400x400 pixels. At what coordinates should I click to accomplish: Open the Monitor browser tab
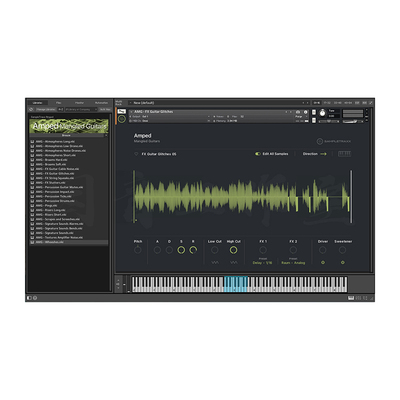tap(79, 103)
